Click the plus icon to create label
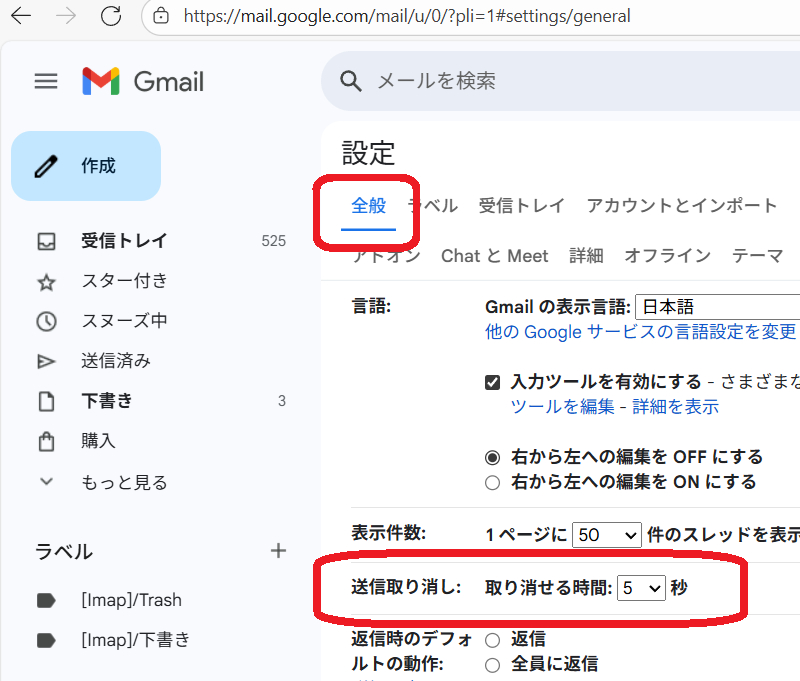The width and height of the screenshot is (800, 681). [279, 551]
